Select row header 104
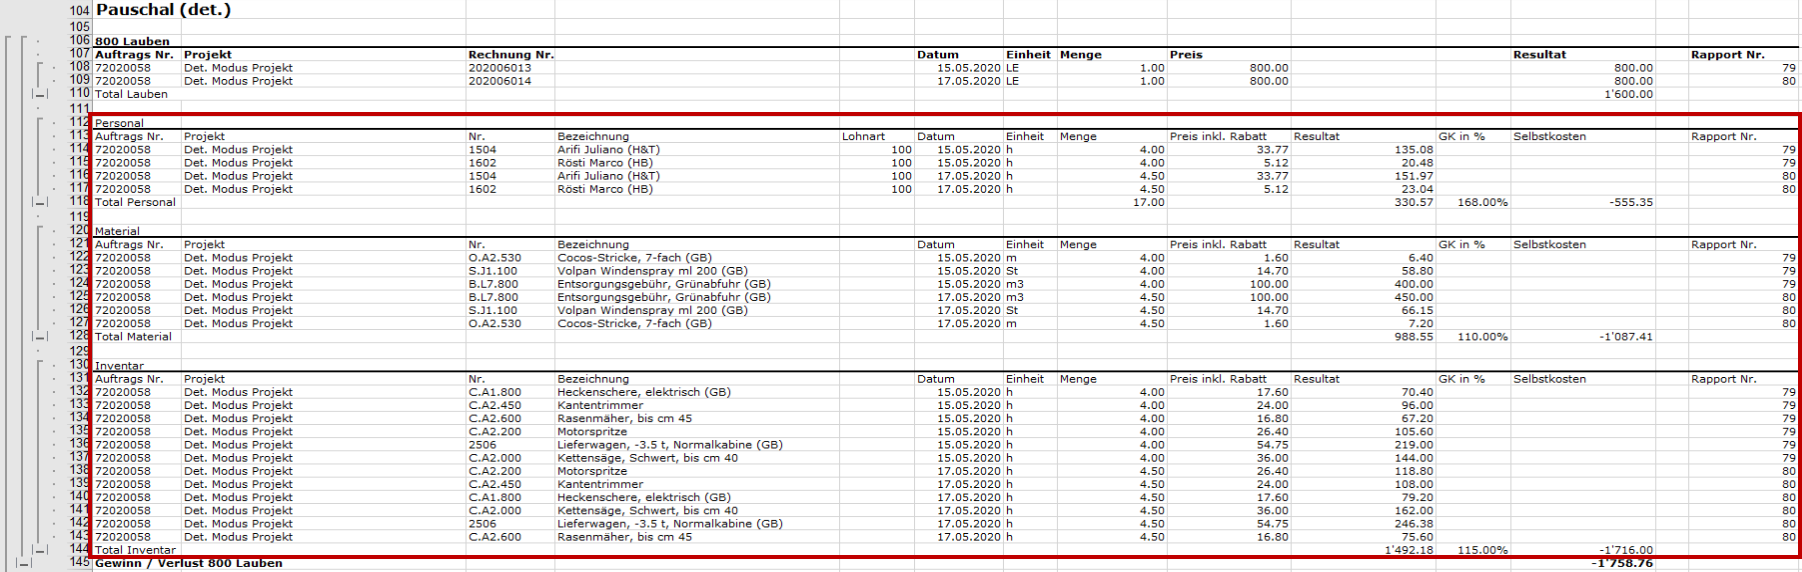The width and height of the screenshot is (1802, 572). click(79, 11)
